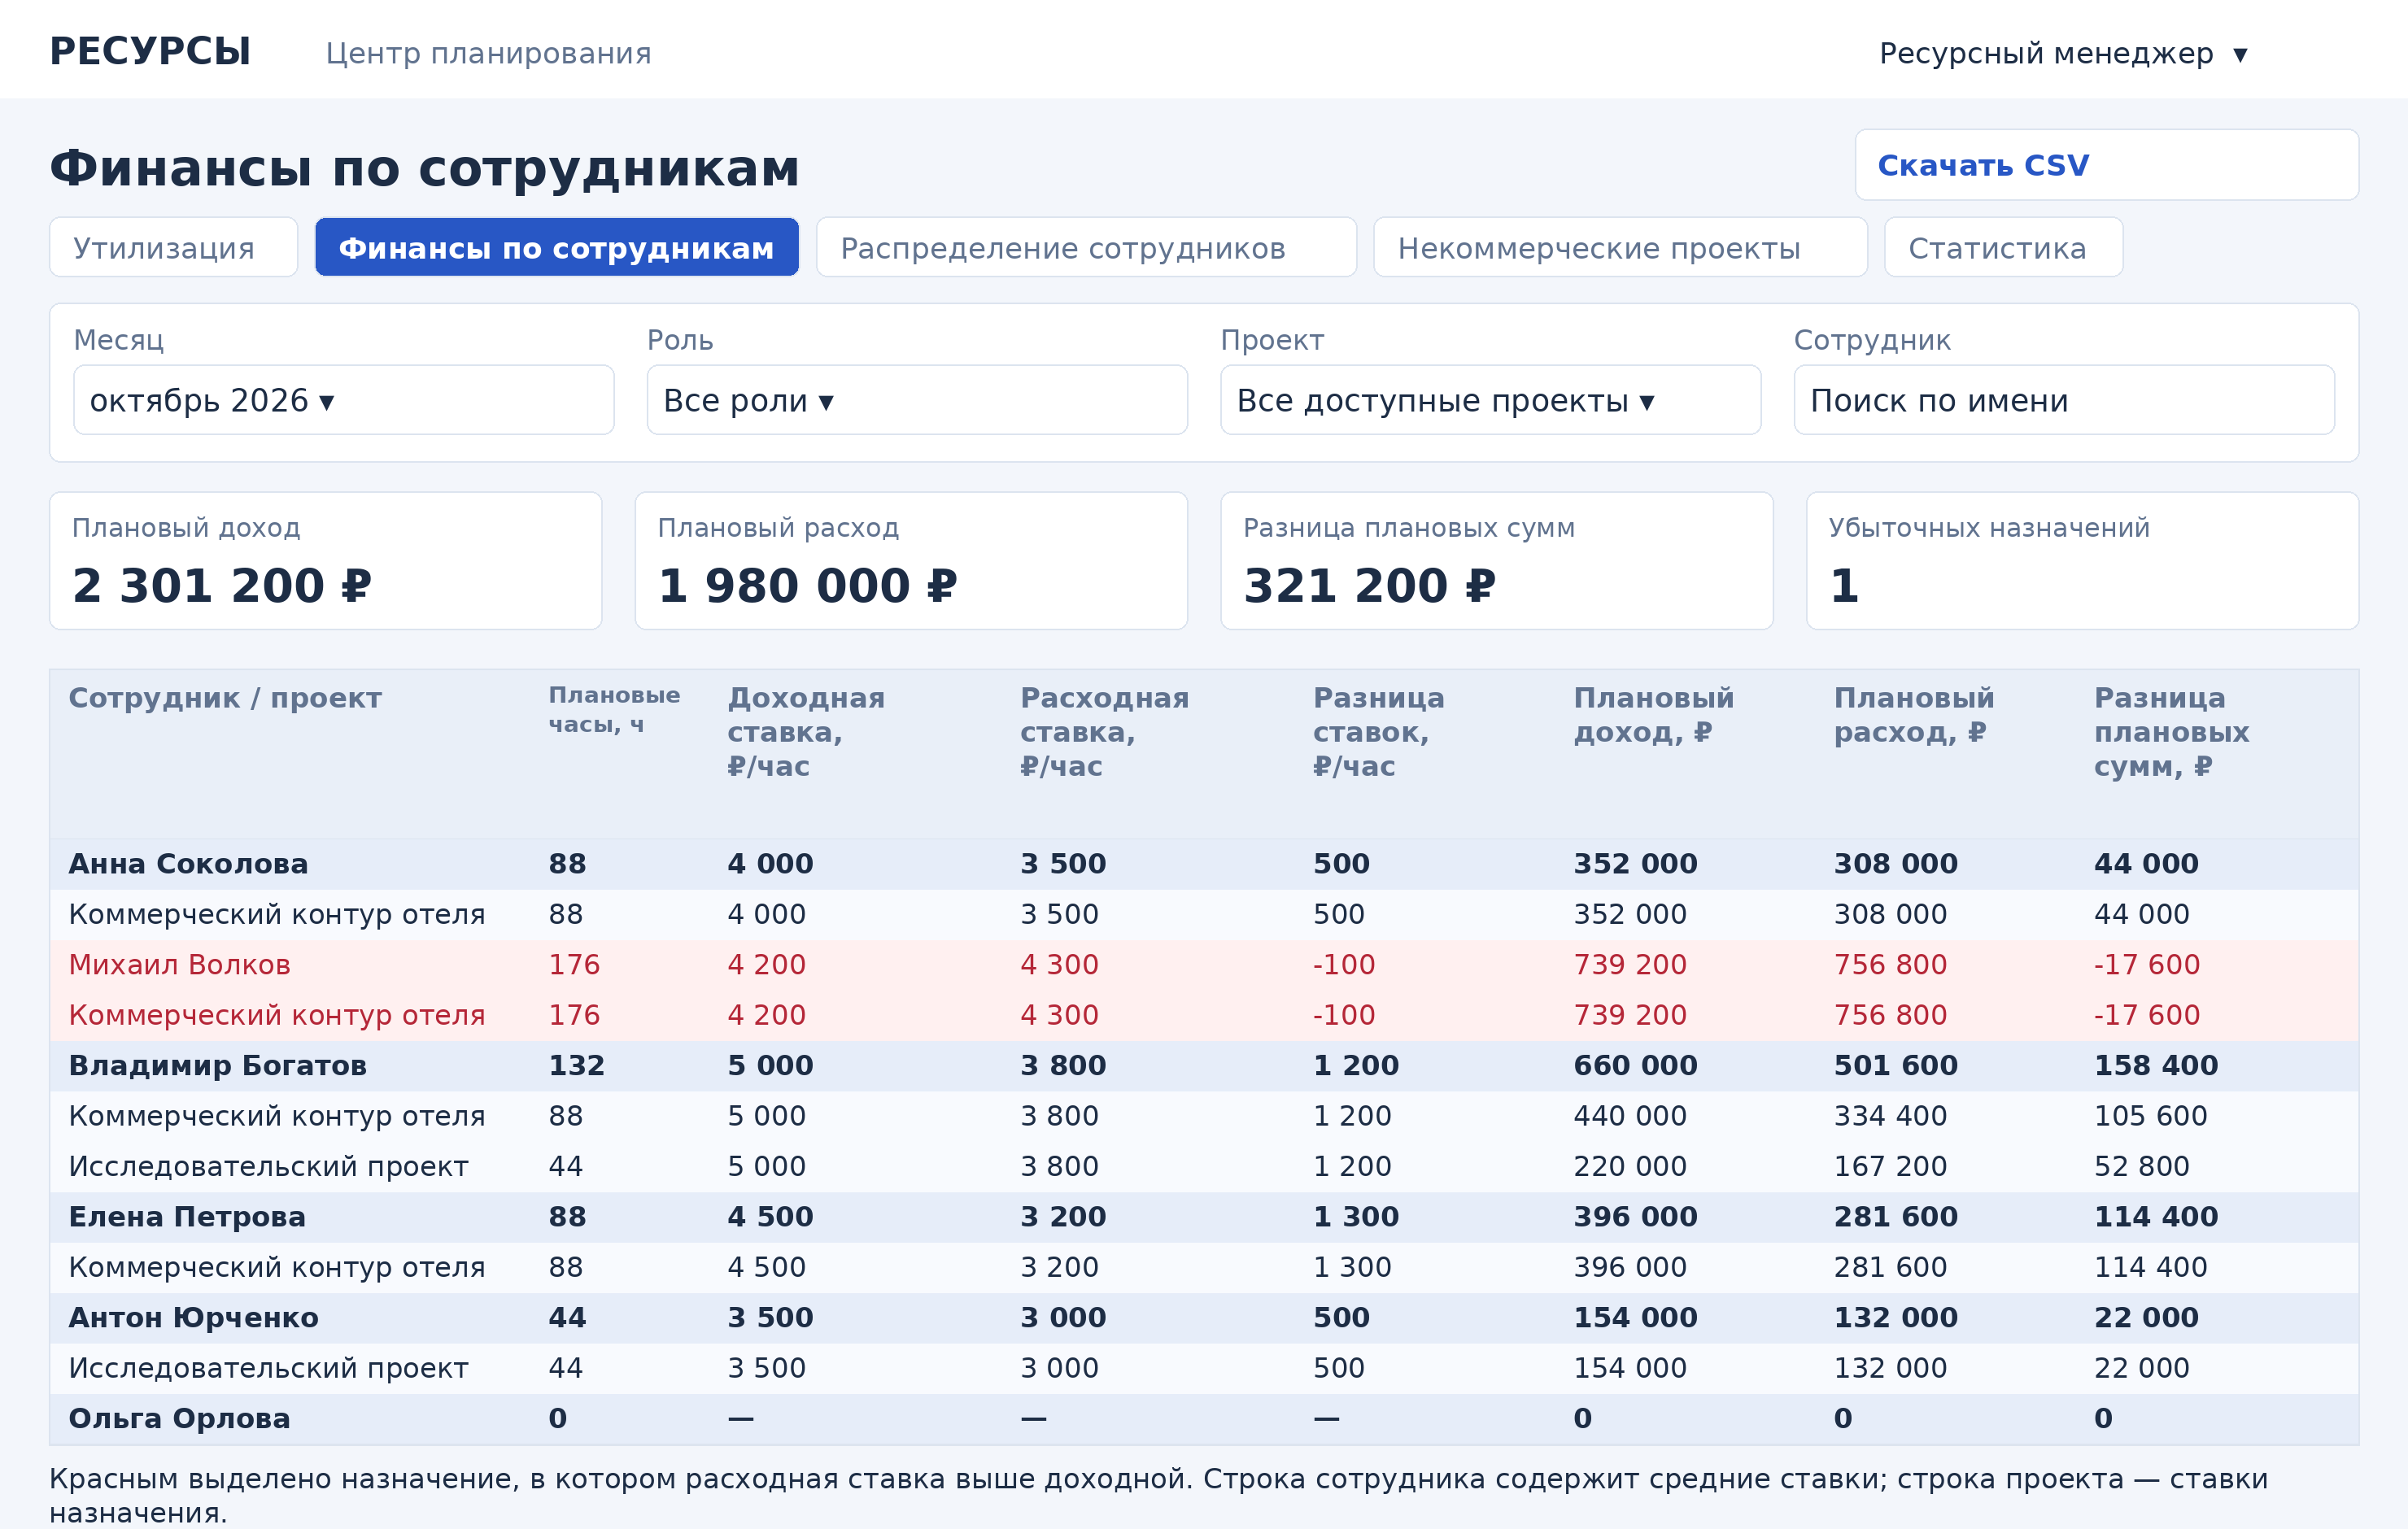Select the Владимир Богатов employee row
This screenshot has width=2408, height=1529.
[1204, 1066]
